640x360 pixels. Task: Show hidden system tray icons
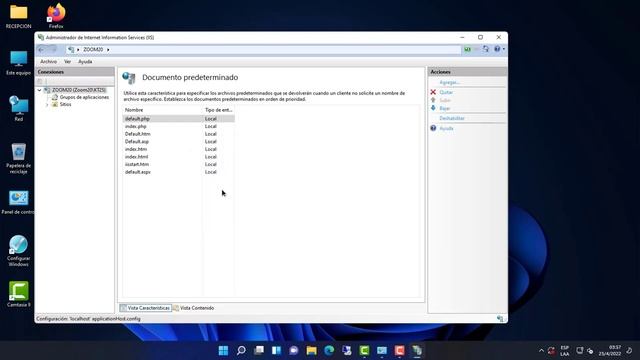541,351
